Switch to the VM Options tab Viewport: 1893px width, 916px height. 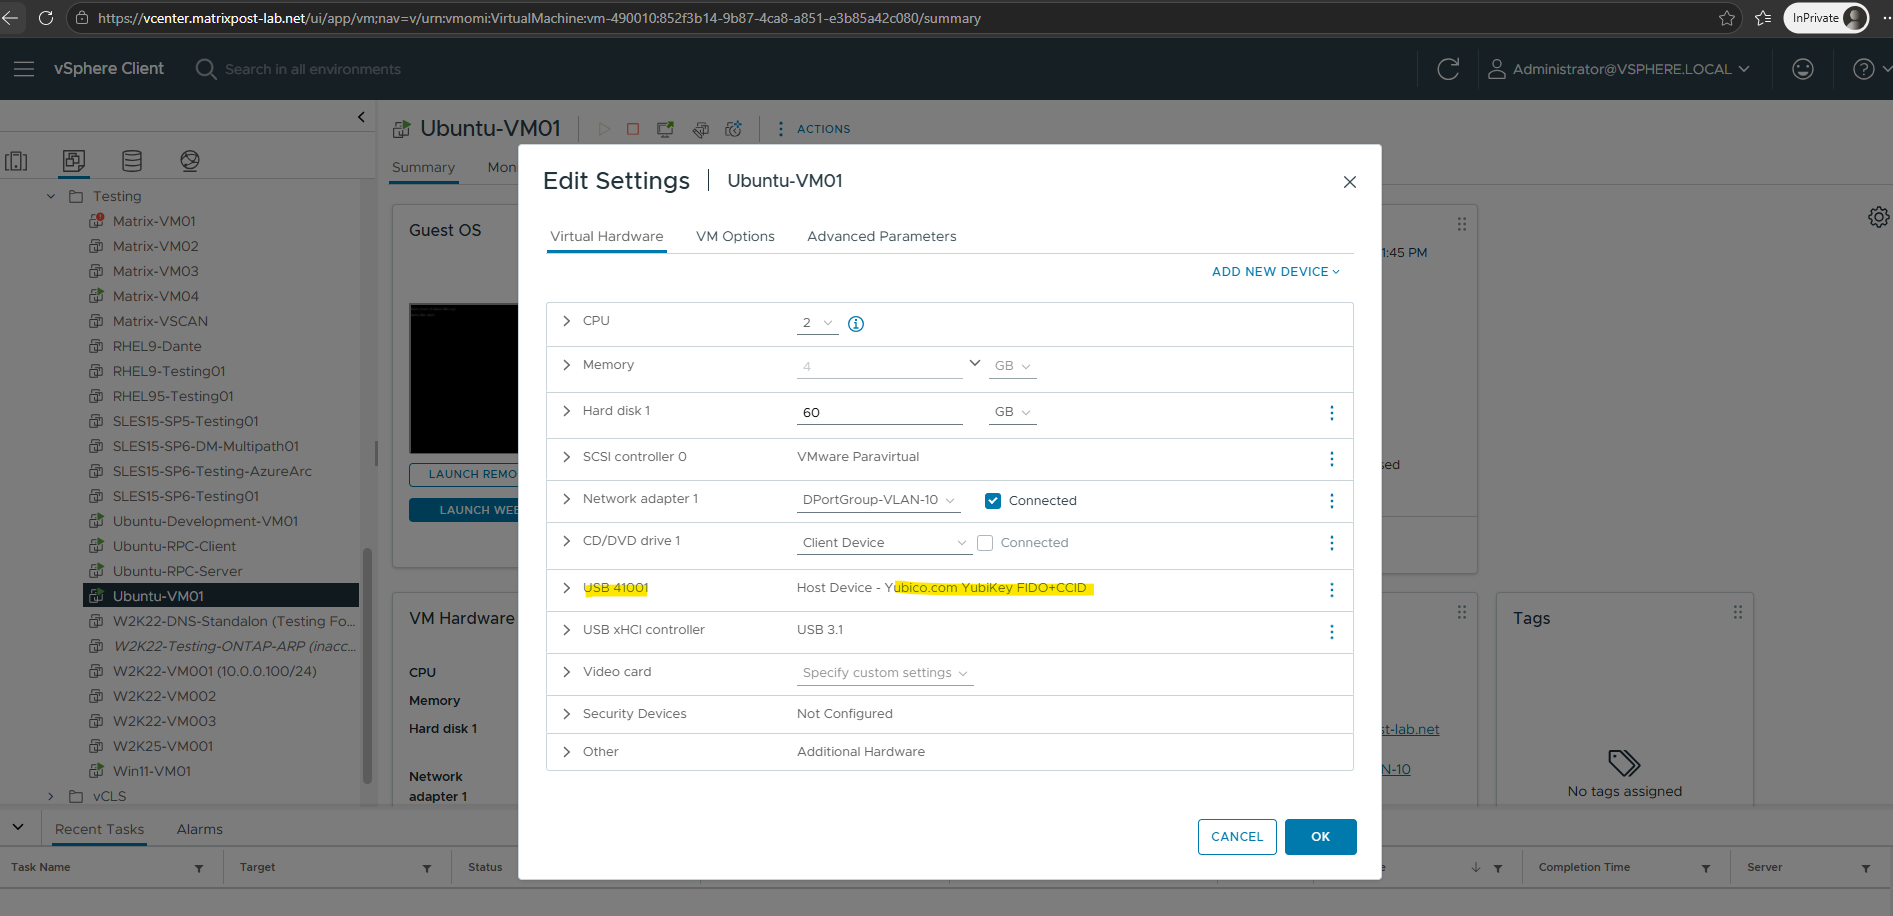point(735,237)
